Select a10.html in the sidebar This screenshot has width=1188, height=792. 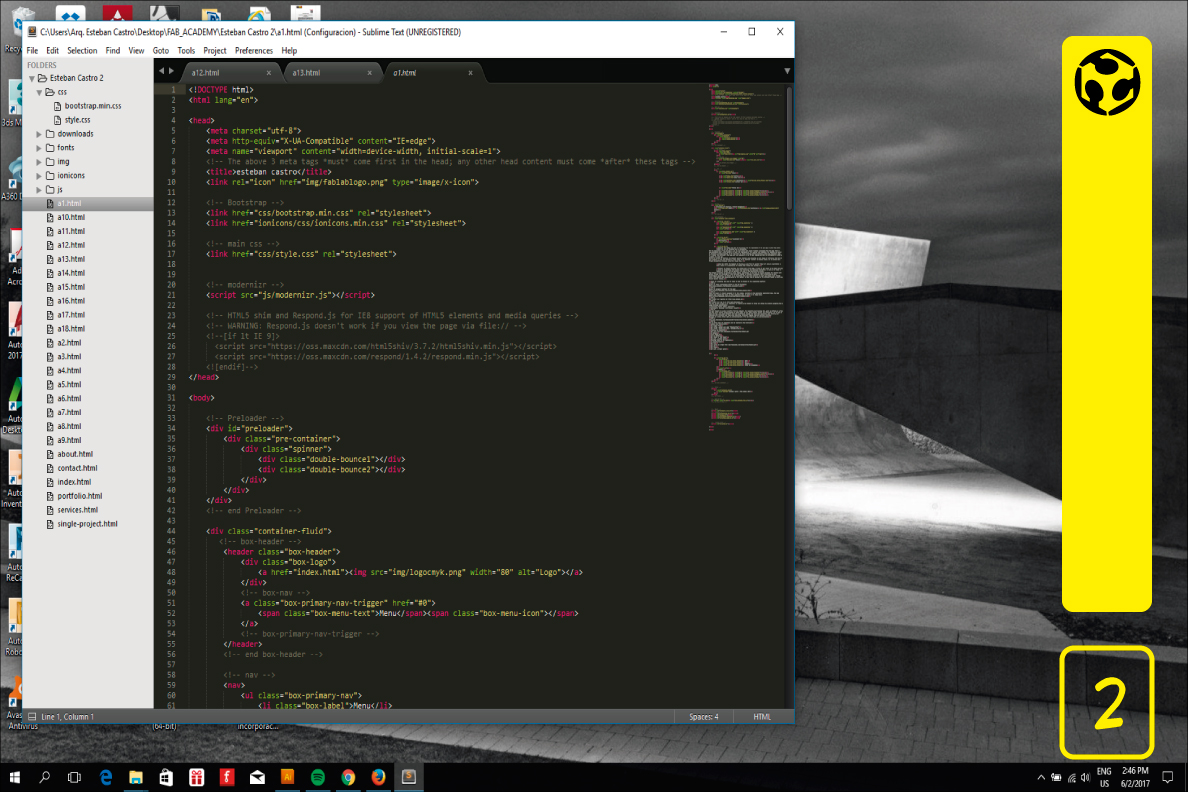pyautogui.click(x=70, y=218)
